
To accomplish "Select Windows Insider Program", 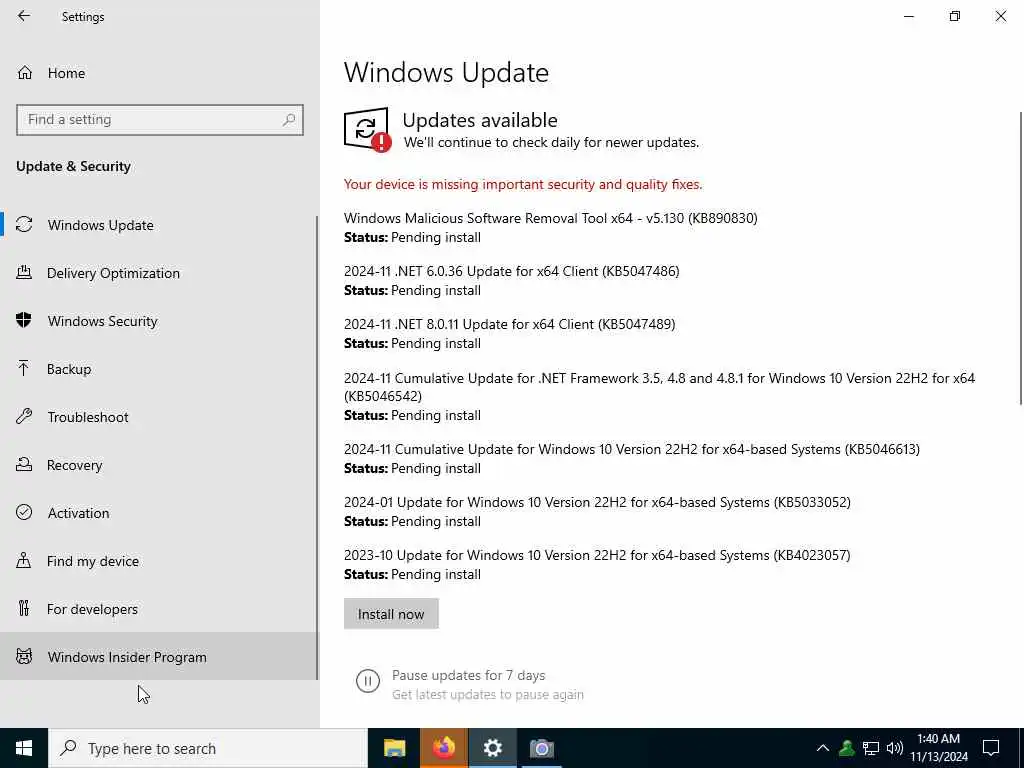I will tap(159, 656).
